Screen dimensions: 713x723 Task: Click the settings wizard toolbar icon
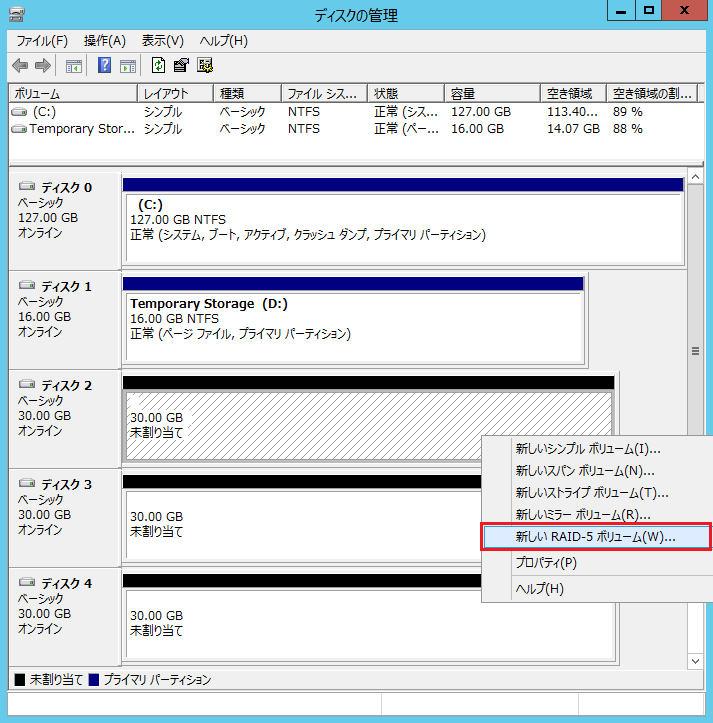coord(205,65)
